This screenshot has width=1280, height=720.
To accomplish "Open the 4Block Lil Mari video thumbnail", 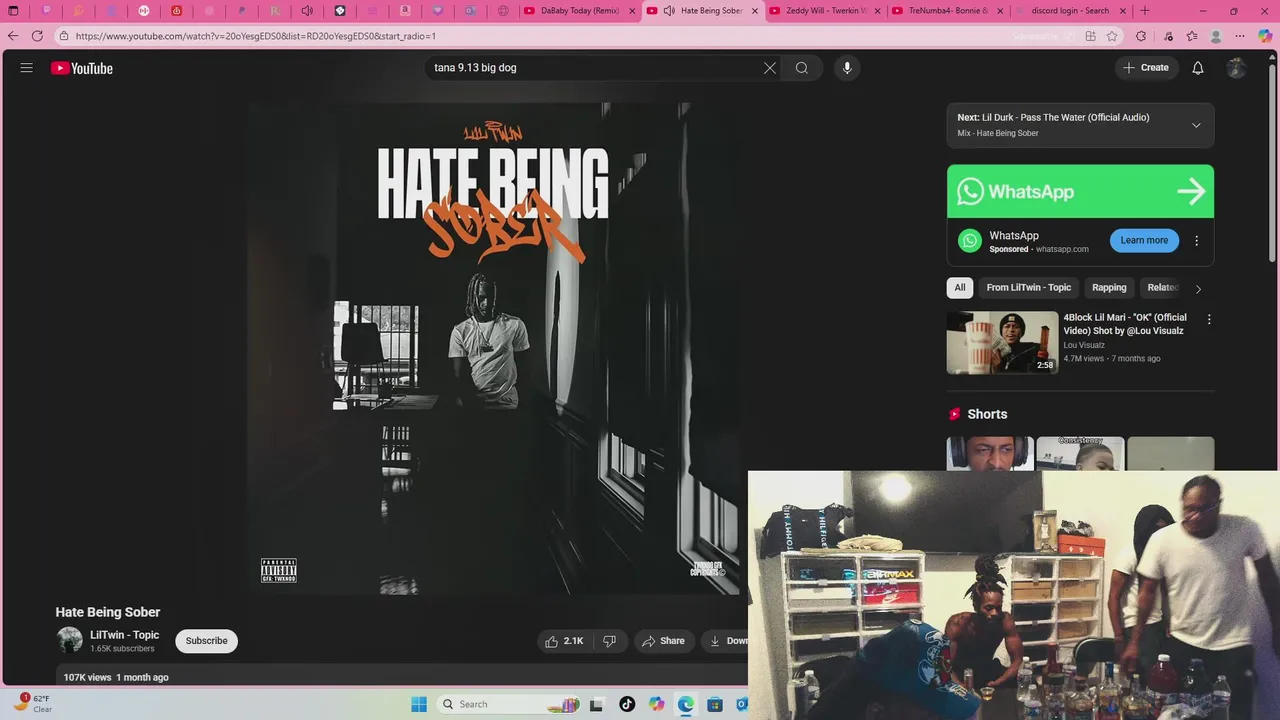I will point(1002,342).
